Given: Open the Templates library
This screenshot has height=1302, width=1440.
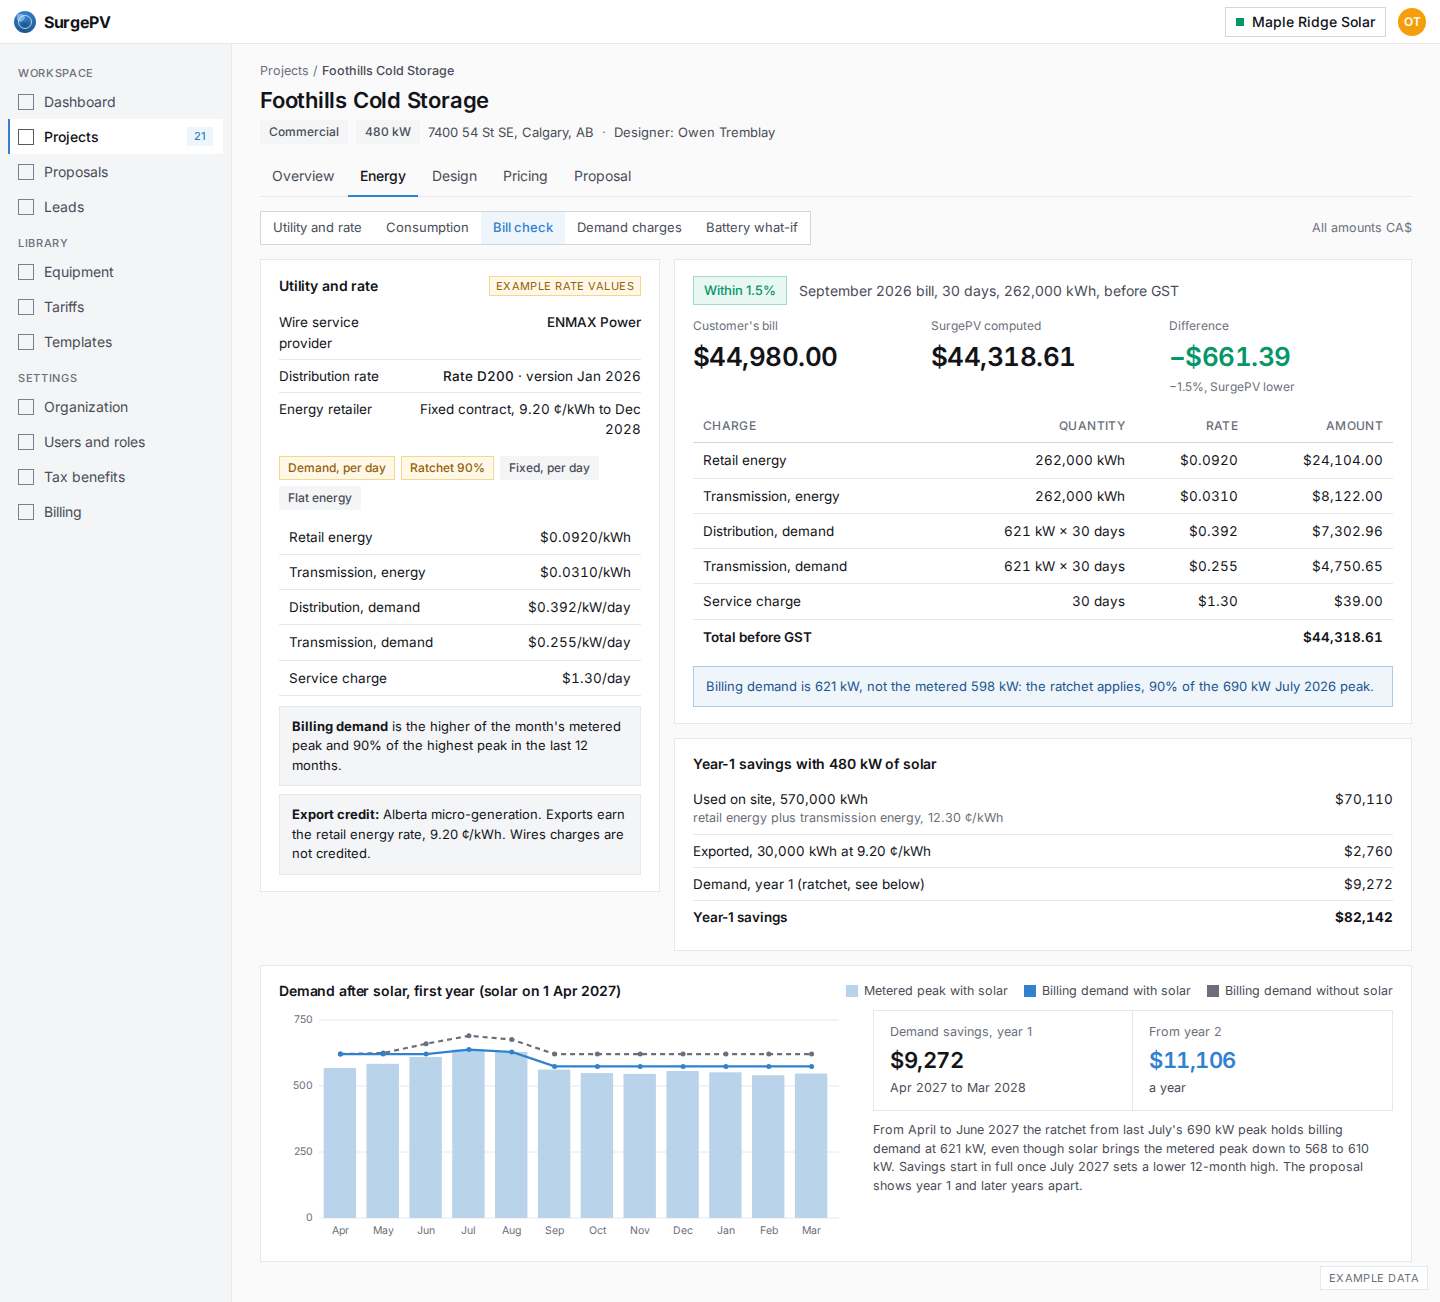Looking at the screenshot, I should [x=115, y=342].
